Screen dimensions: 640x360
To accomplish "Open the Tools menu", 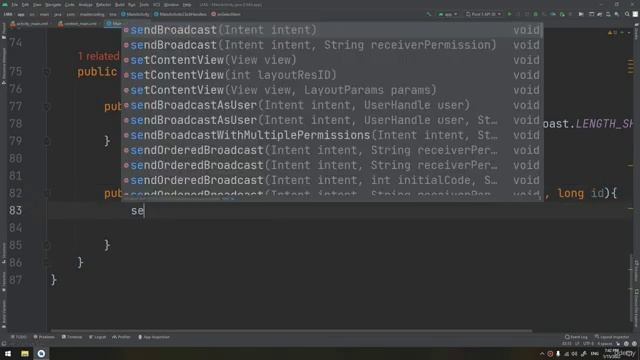I will [144, 5].
